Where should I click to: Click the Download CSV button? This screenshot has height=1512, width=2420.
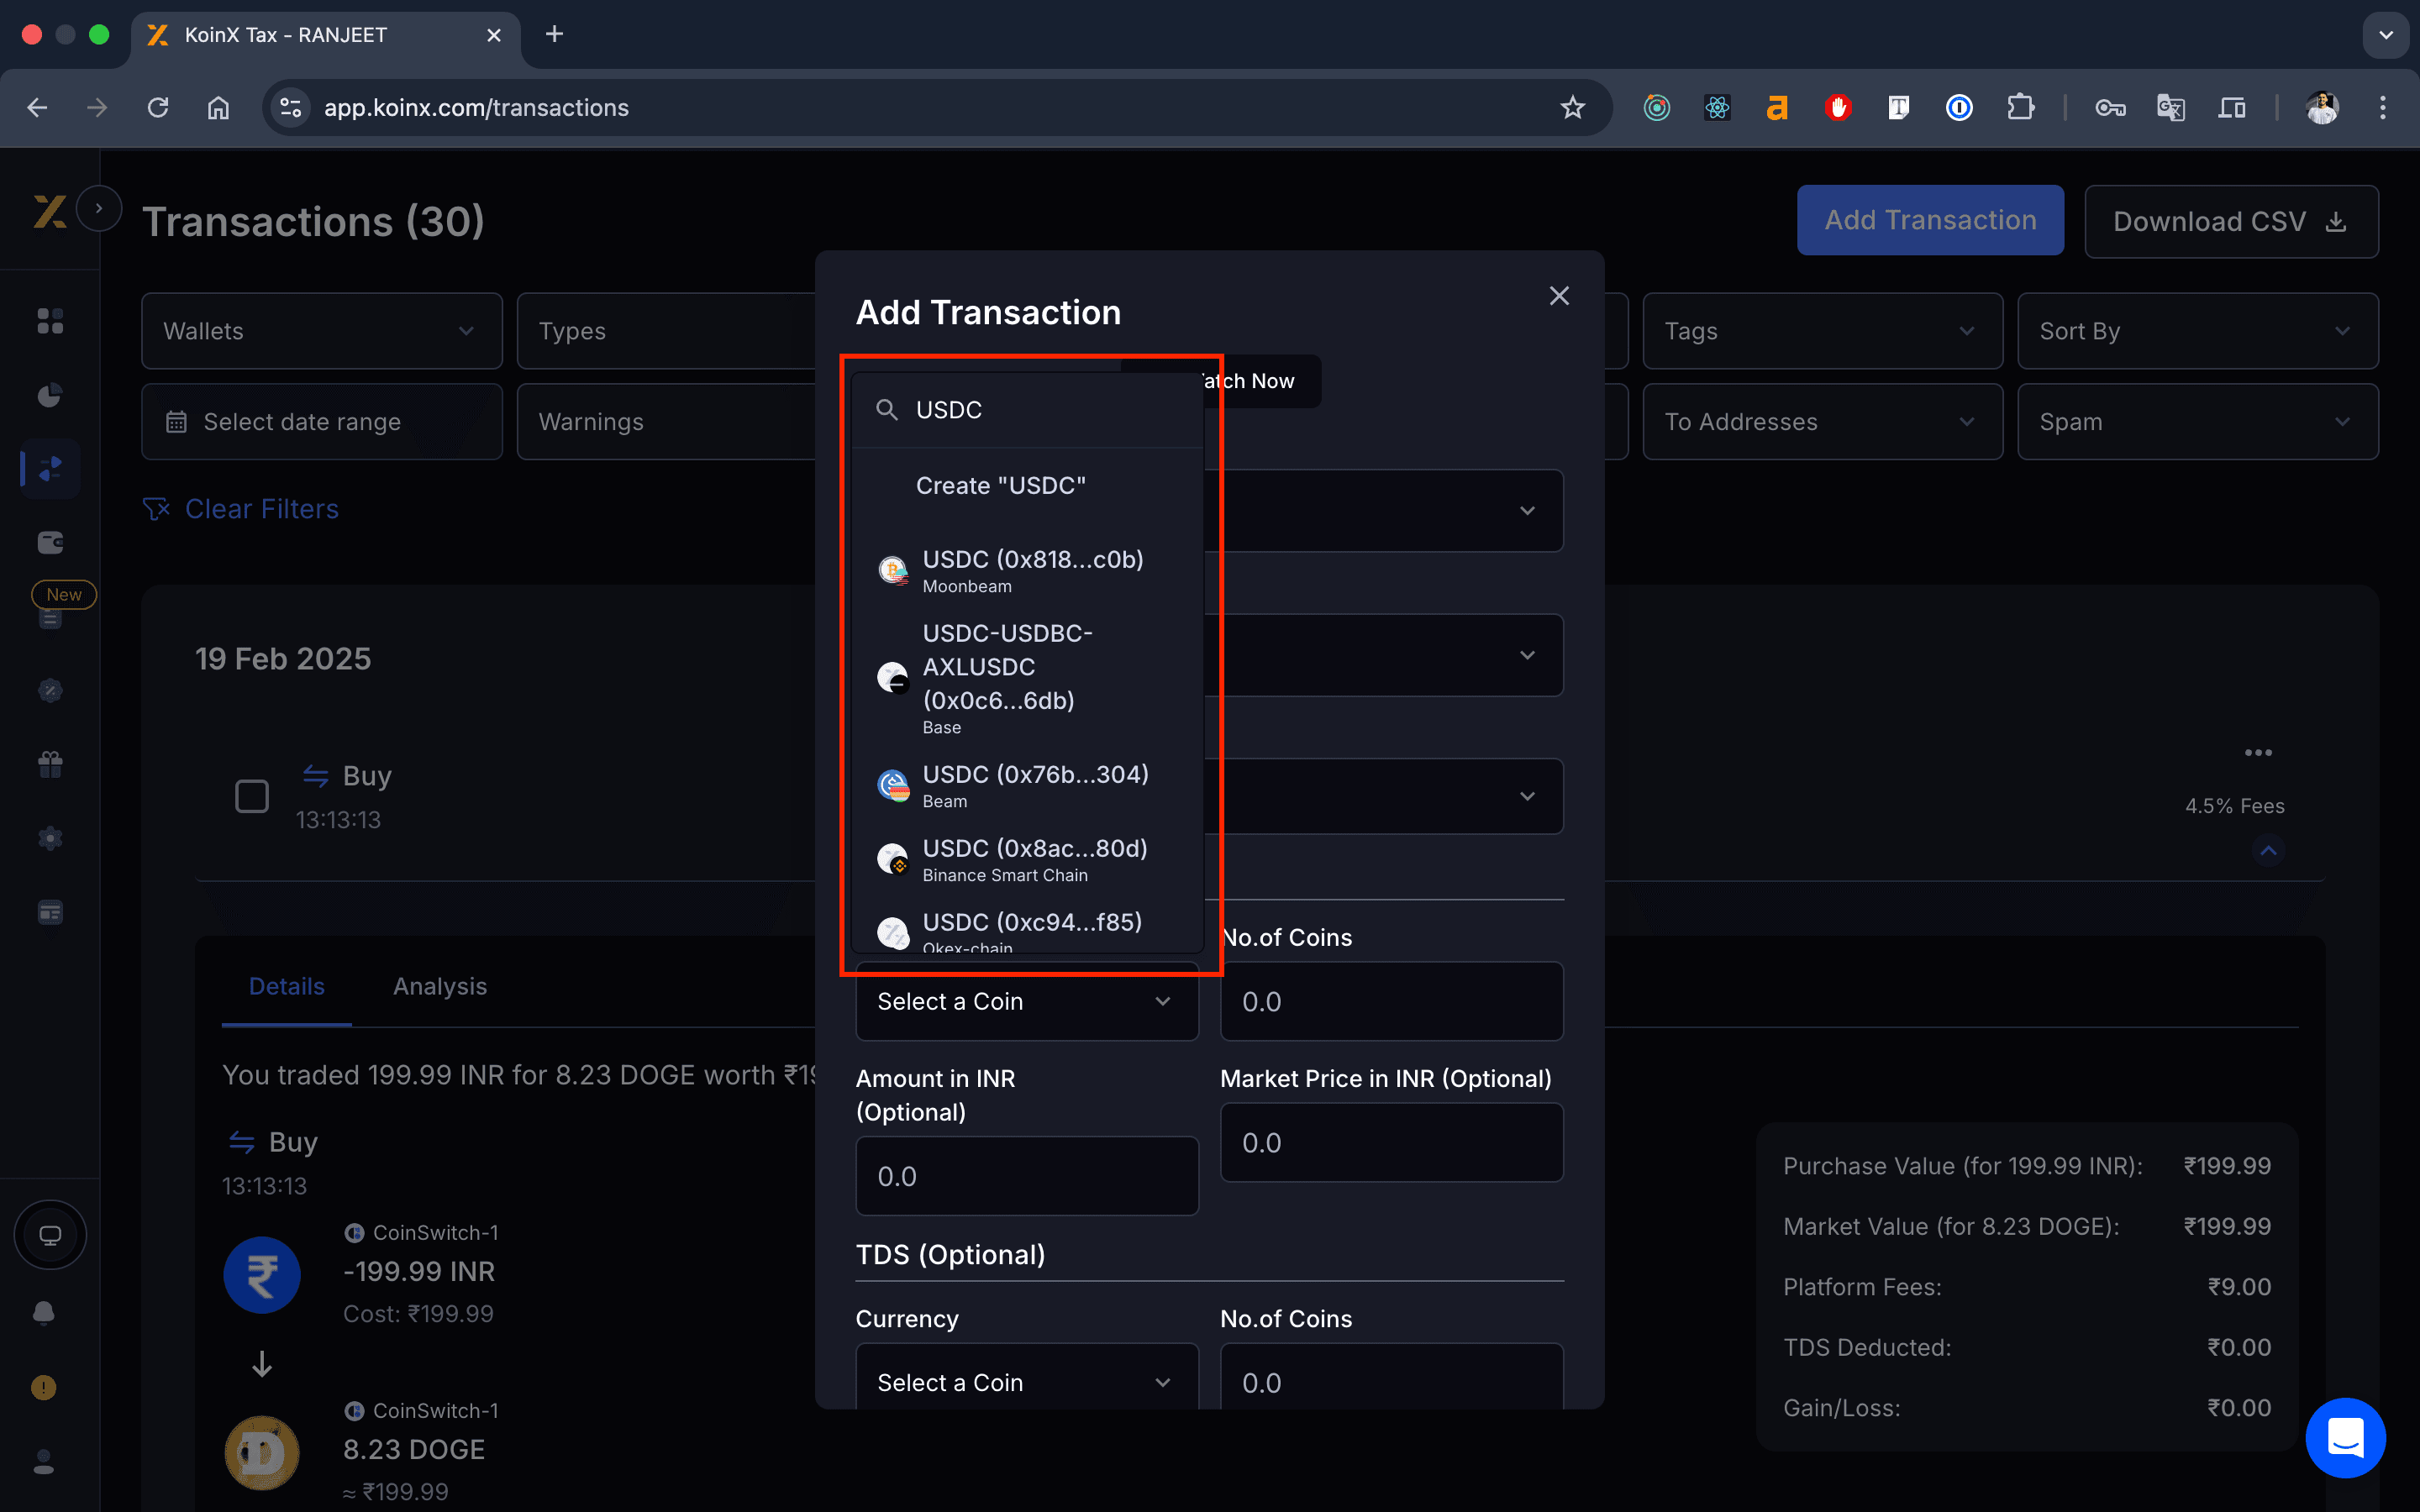pos(2231,221)
